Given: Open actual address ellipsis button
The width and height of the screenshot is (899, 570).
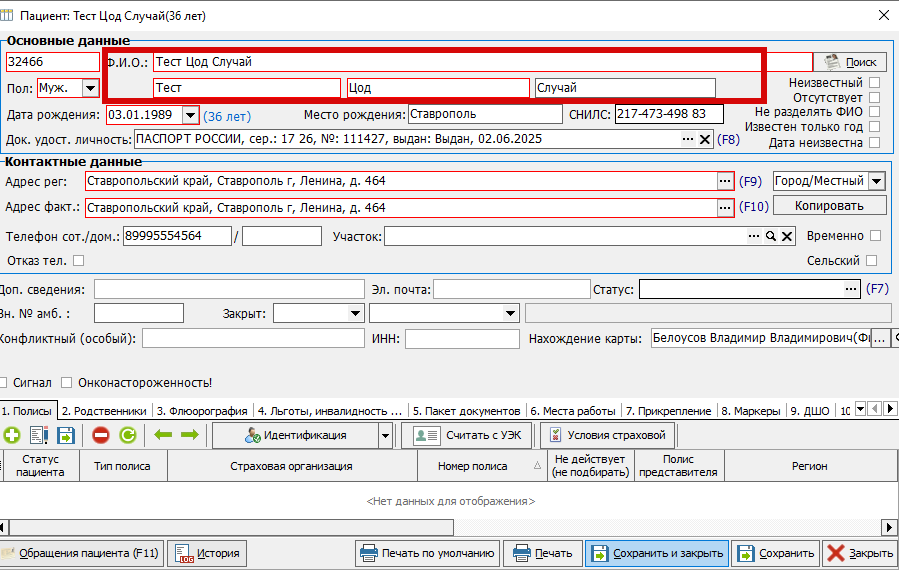Looking at the screenshot, I should 725,208.
